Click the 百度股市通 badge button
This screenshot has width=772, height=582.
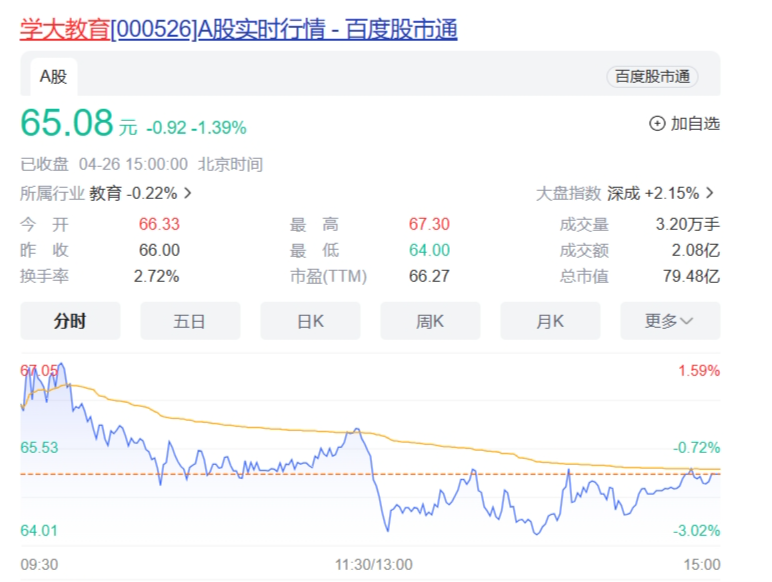[652, 77]
